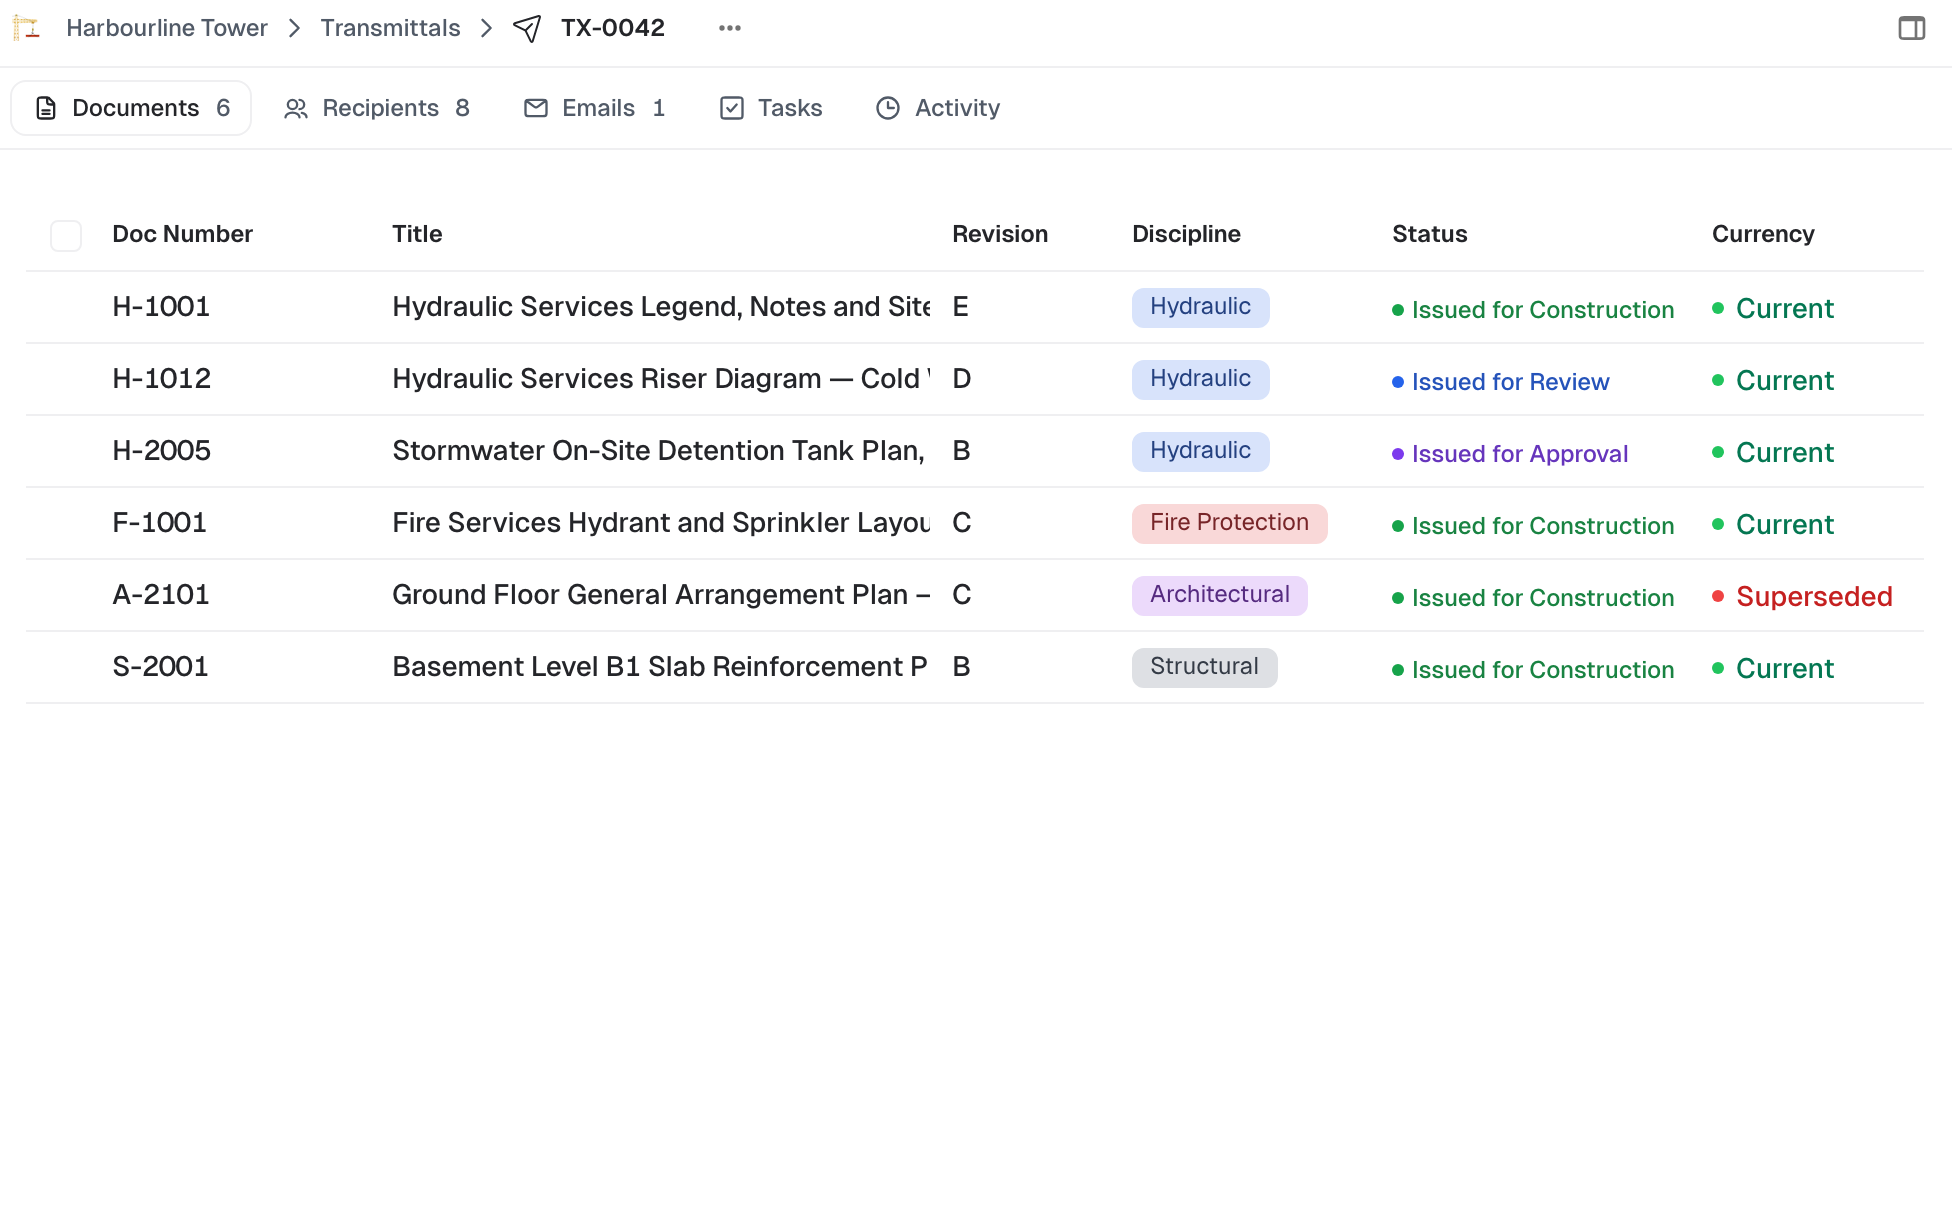Click the Discipline column header
Screen dimensions: 1952x1220
click(x=1186, y=234)
